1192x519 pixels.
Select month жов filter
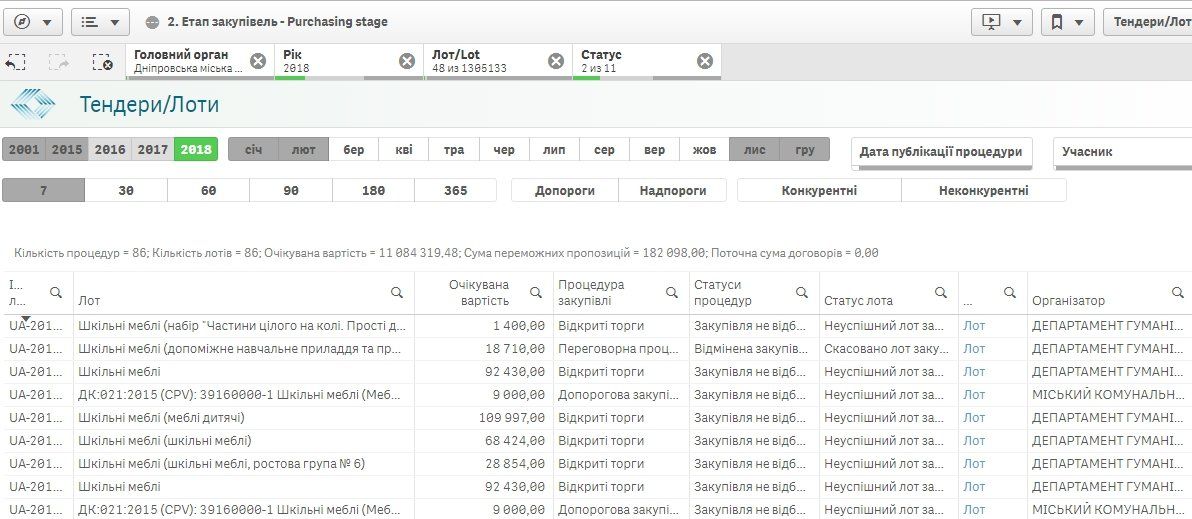pyautogui.click(x=705, y=150)
